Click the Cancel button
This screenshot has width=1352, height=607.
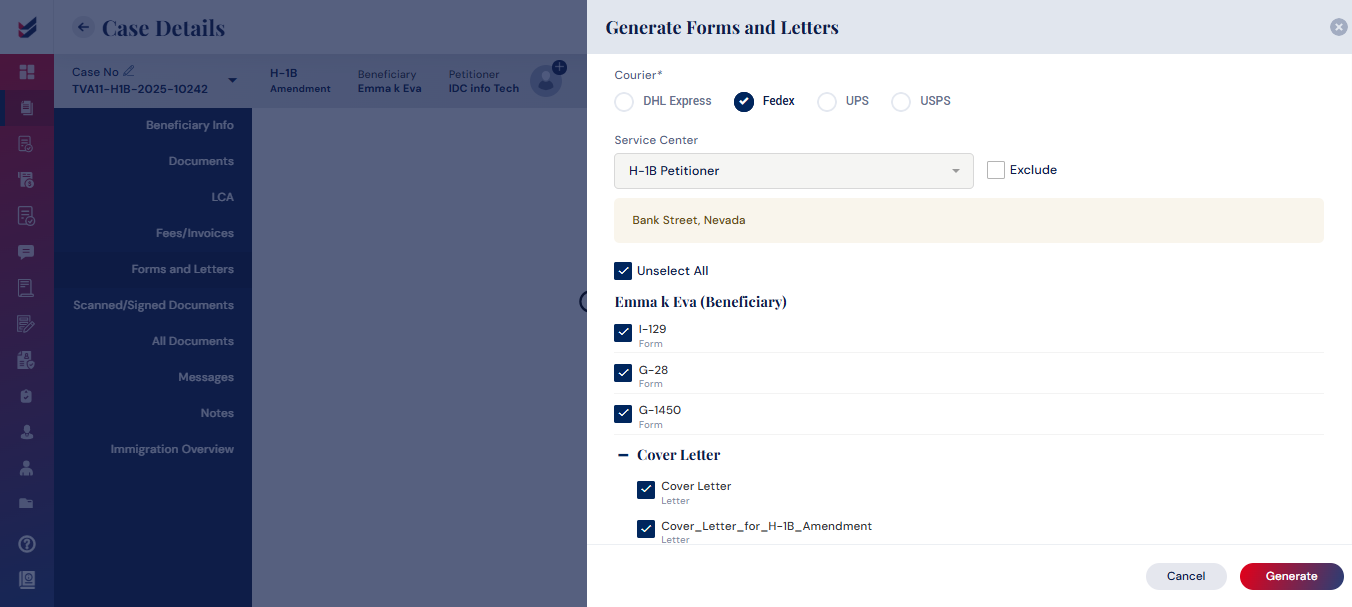click(x=1186, y=576)
